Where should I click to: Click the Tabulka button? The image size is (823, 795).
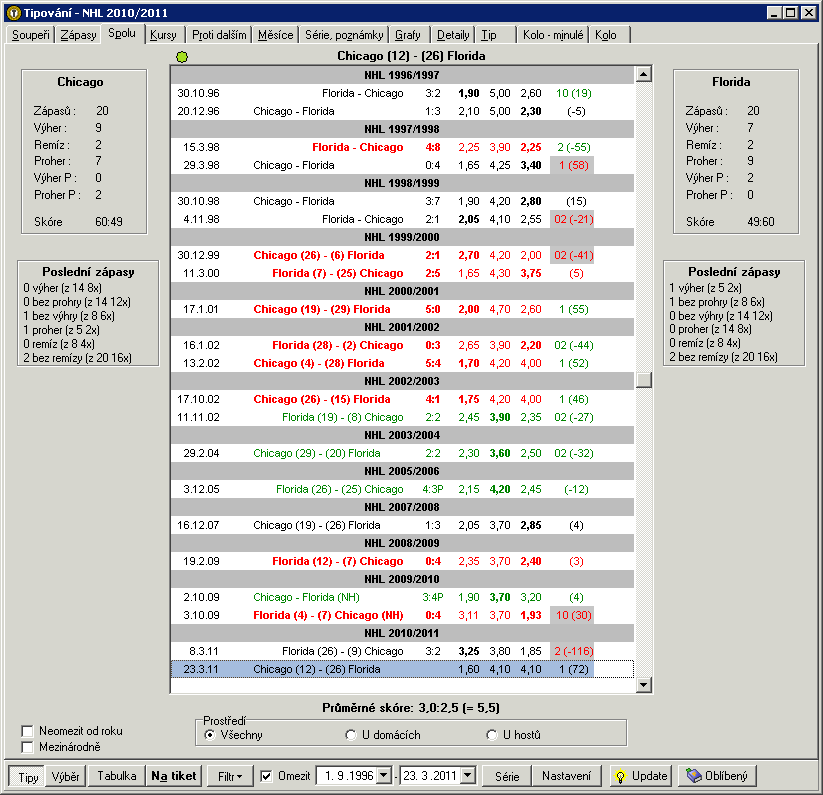pos(117,776)
